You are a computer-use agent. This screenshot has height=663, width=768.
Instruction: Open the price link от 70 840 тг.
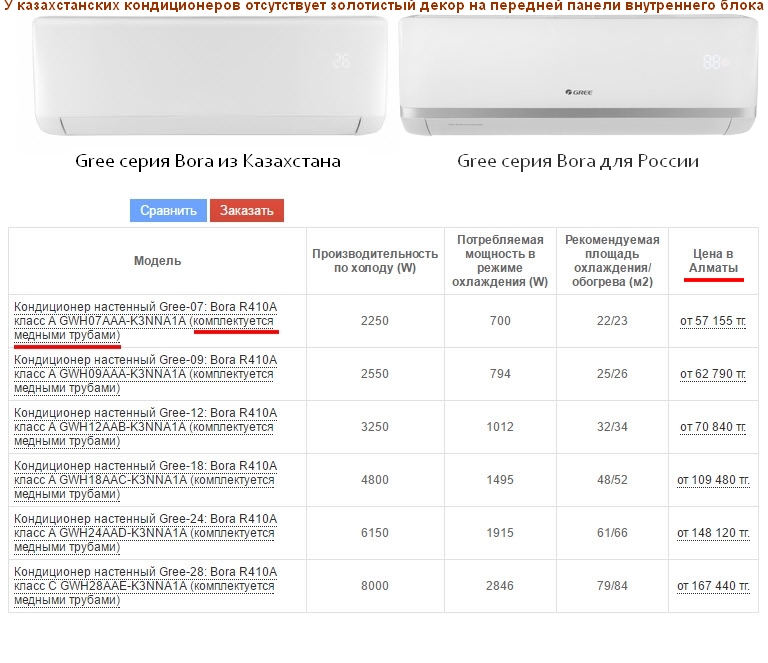pyautogui.click(x=714, y=427)
